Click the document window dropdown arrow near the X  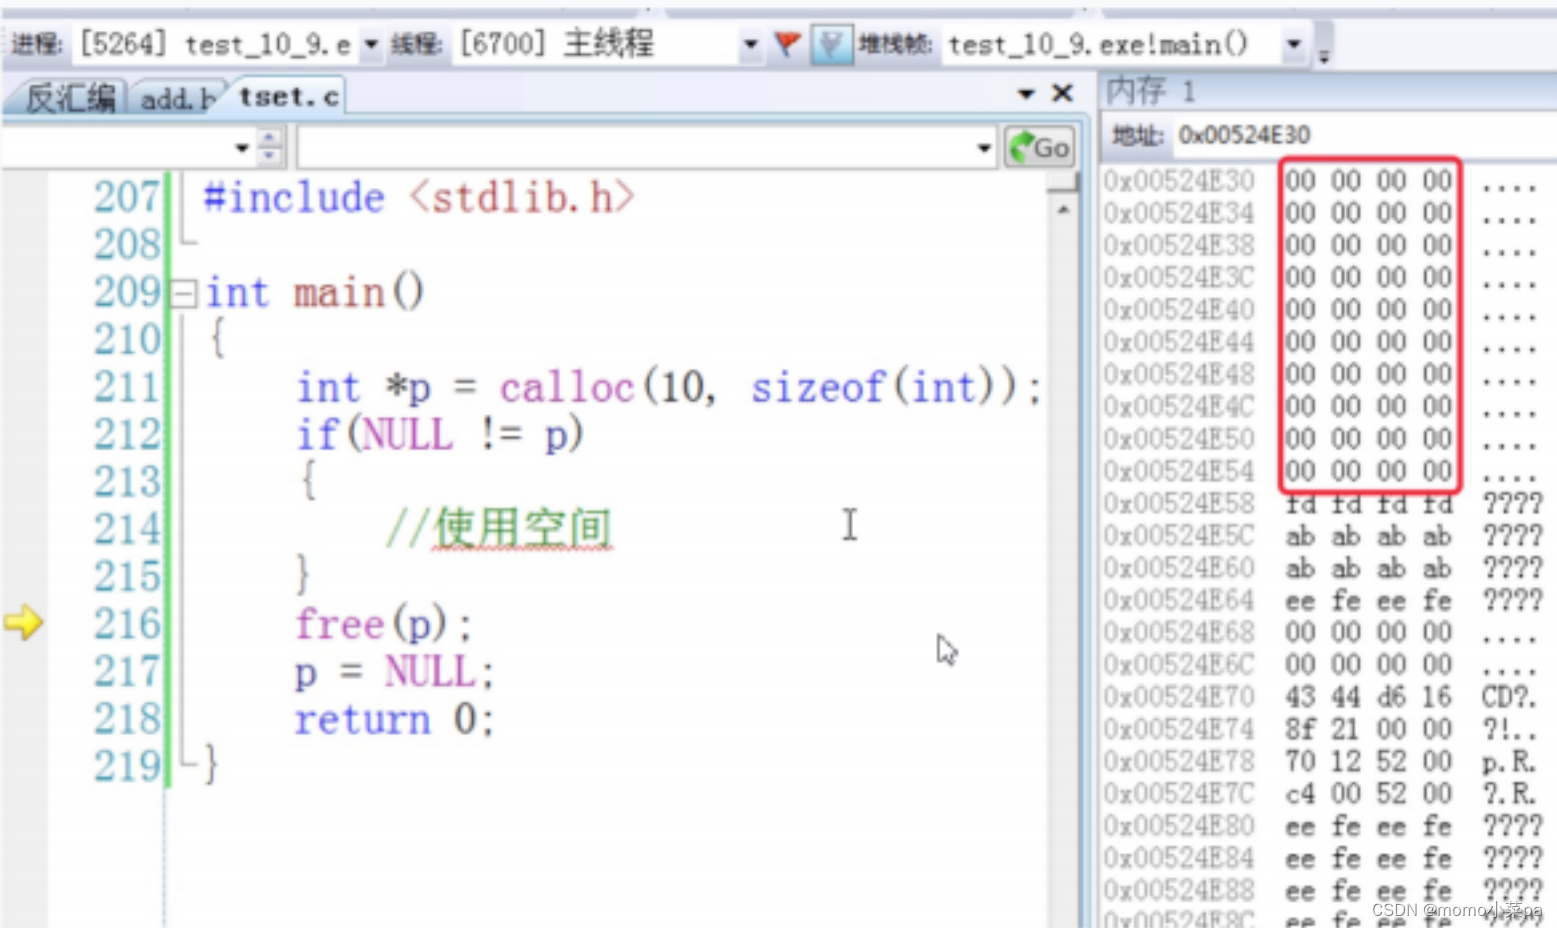click(x=1027, y=92)
